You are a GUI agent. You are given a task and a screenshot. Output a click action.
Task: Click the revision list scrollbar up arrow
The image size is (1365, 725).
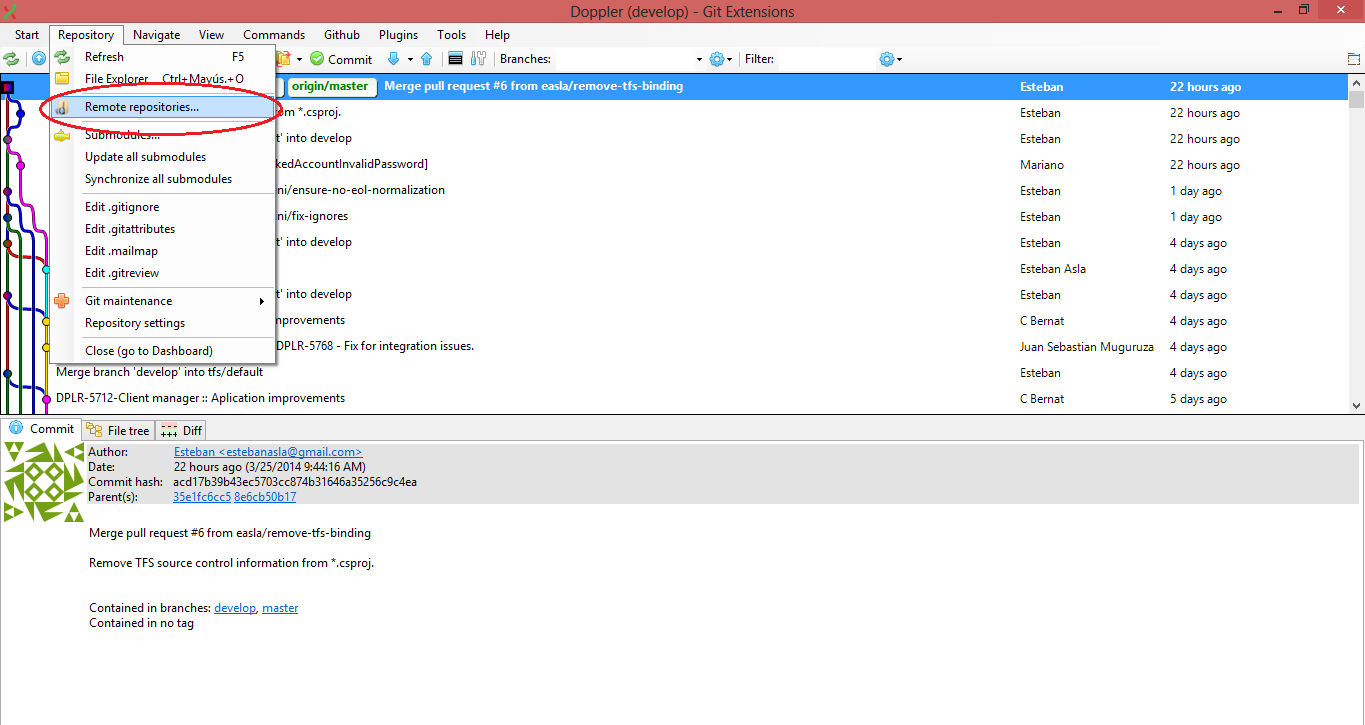point(1357,82)
